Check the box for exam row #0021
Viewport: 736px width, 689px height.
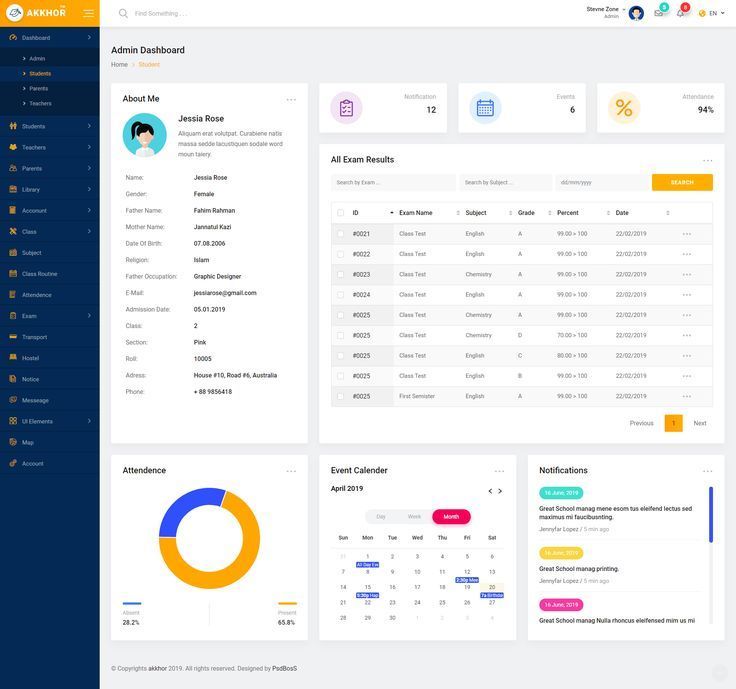[x=340, y=234]
